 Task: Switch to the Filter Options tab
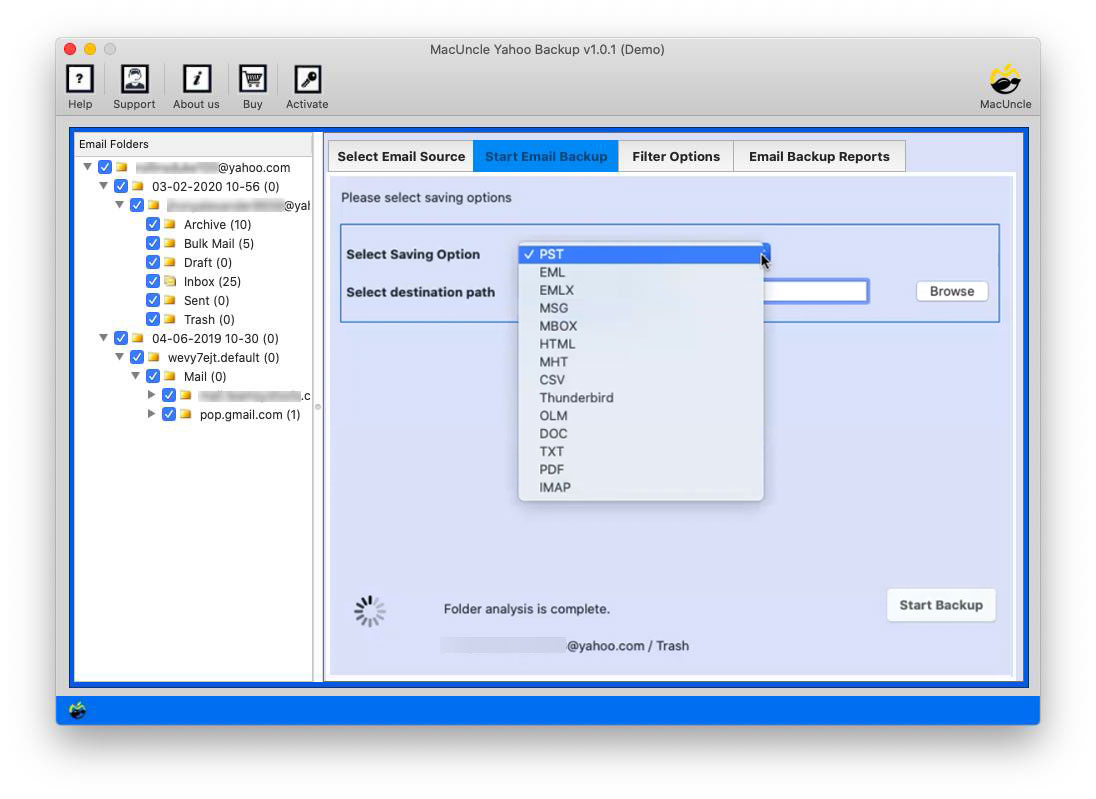tap(676, 156)
